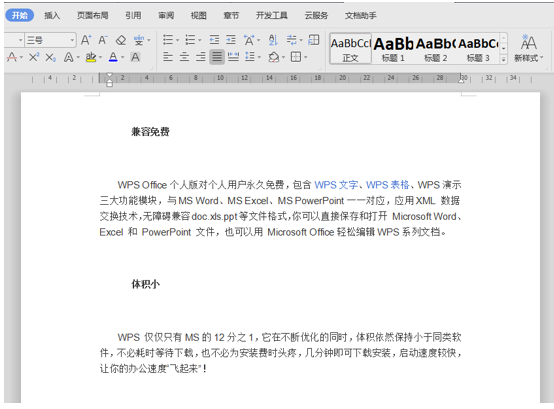The height and width of the screenshot is (409, 554).
Task: Apply text effects outlined A icon
Action: pos(69,57)
